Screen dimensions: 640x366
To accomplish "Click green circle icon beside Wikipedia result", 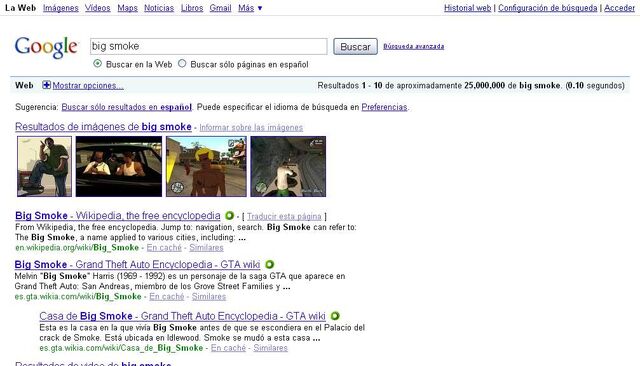I will [x=229, y=215].
